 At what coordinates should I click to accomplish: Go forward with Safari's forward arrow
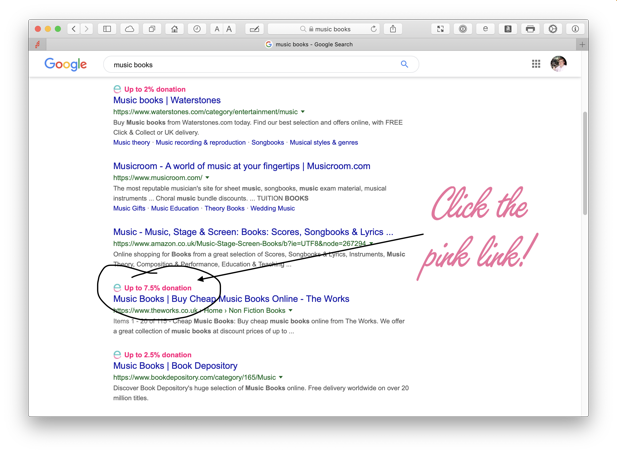pos(87,29)
